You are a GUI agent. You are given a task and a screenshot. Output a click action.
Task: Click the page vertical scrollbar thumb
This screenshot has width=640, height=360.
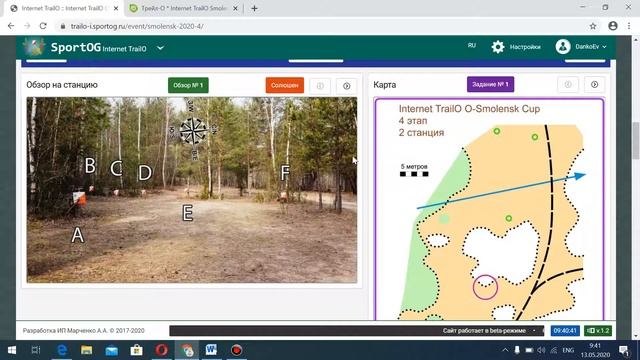[x=636, y=141]
